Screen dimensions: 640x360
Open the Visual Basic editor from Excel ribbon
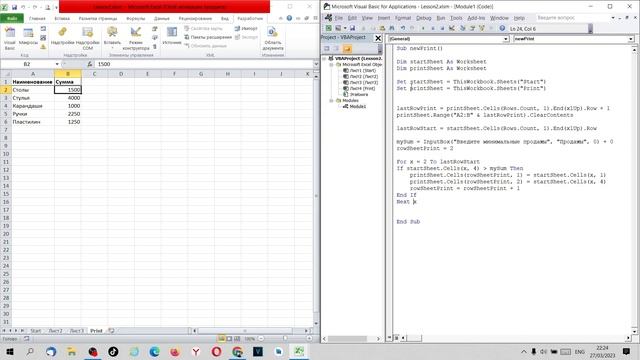coord(9,39)
